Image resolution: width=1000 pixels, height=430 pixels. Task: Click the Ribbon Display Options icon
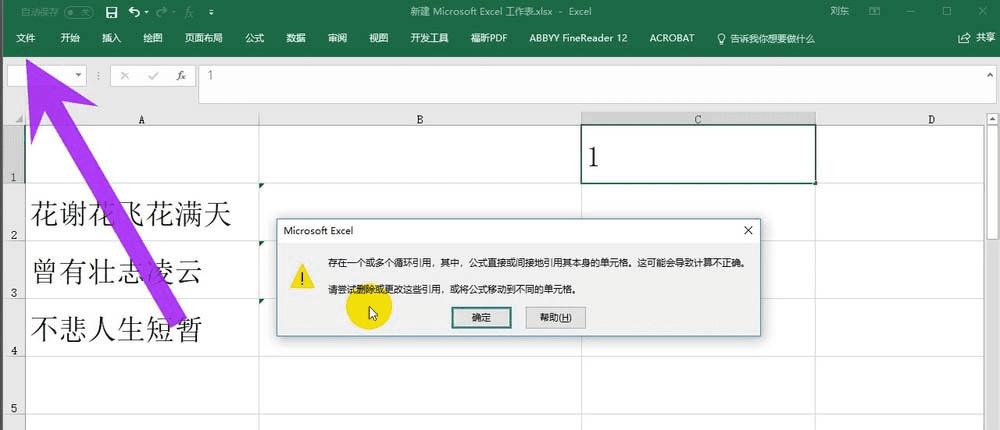click(x=876, y=11)
